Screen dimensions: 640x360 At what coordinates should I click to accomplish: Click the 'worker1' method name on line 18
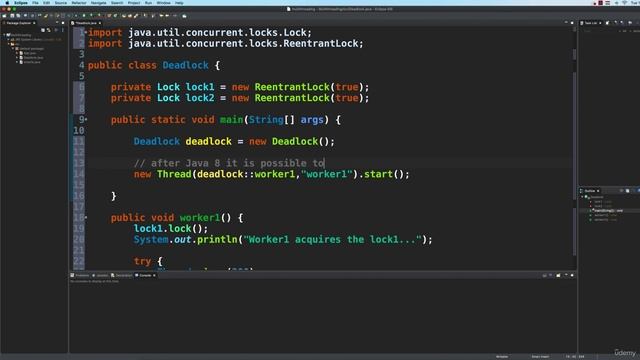[x=200, y=218]
